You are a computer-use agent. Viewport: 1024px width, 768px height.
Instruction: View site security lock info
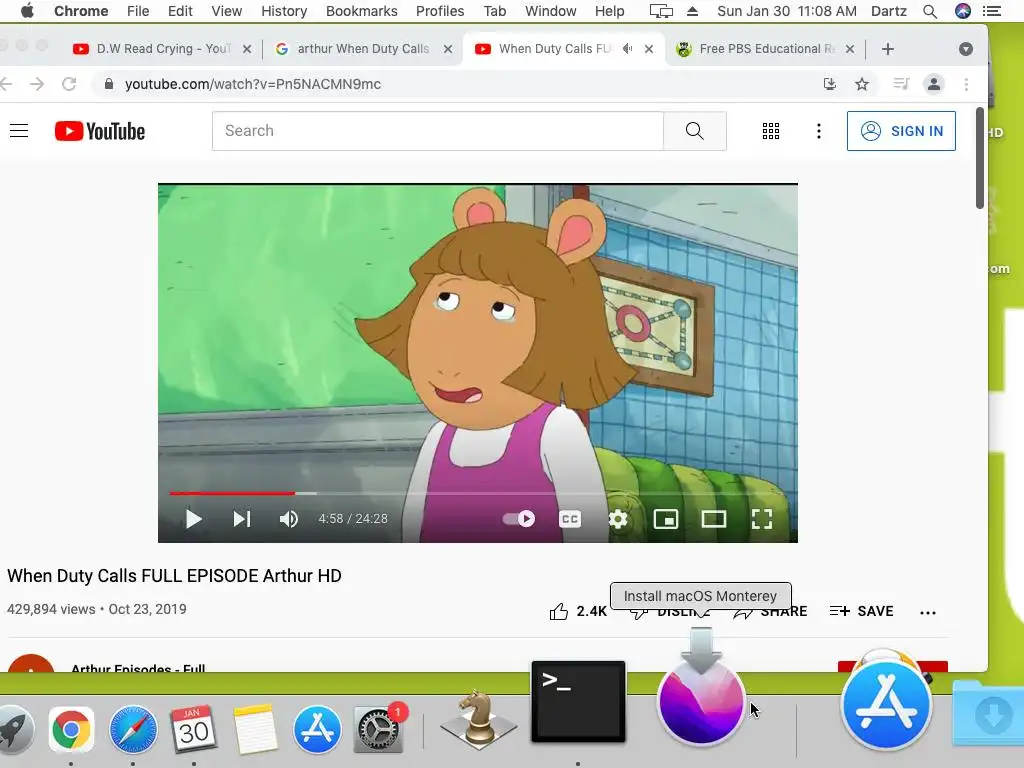pos(109,84)
